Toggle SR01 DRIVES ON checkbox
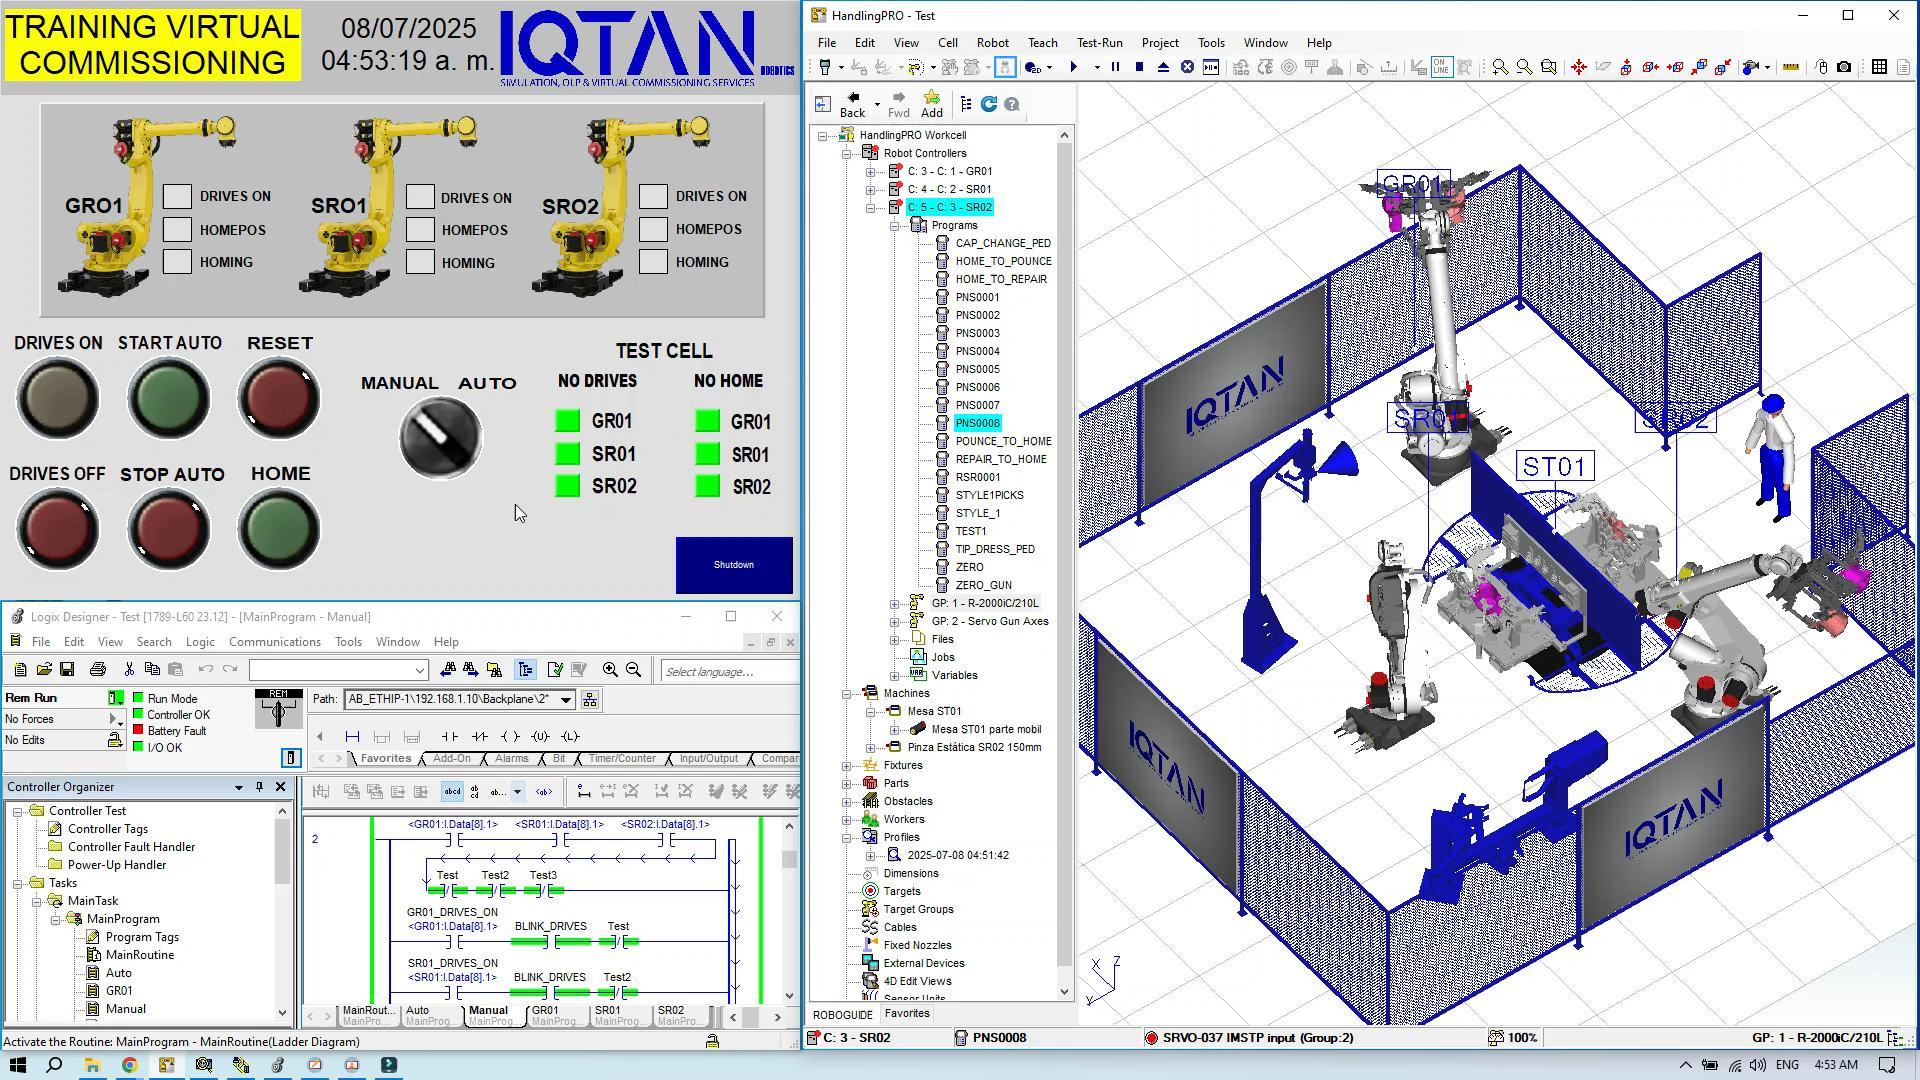1920x1080 pixels. tap(421, 197)
